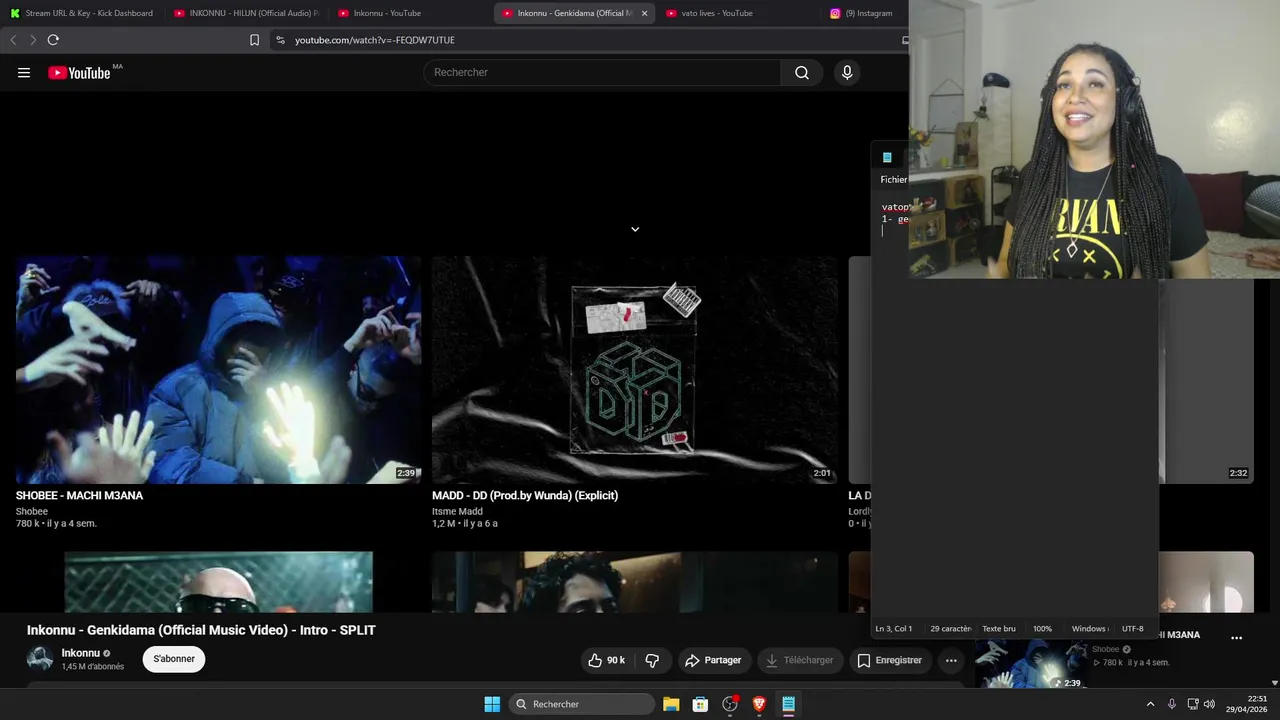
Task: Open the Inkonnu channel avatar
Action: point(40,659)
